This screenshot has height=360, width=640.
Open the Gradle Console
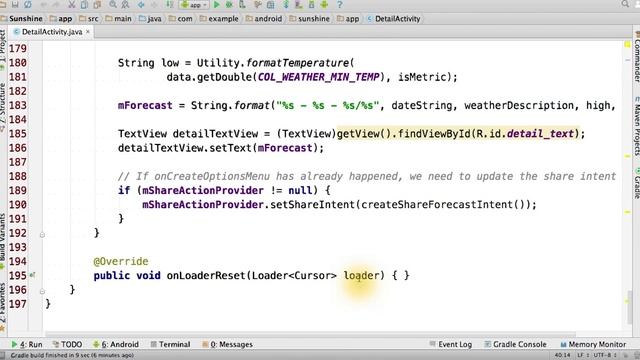515,344
